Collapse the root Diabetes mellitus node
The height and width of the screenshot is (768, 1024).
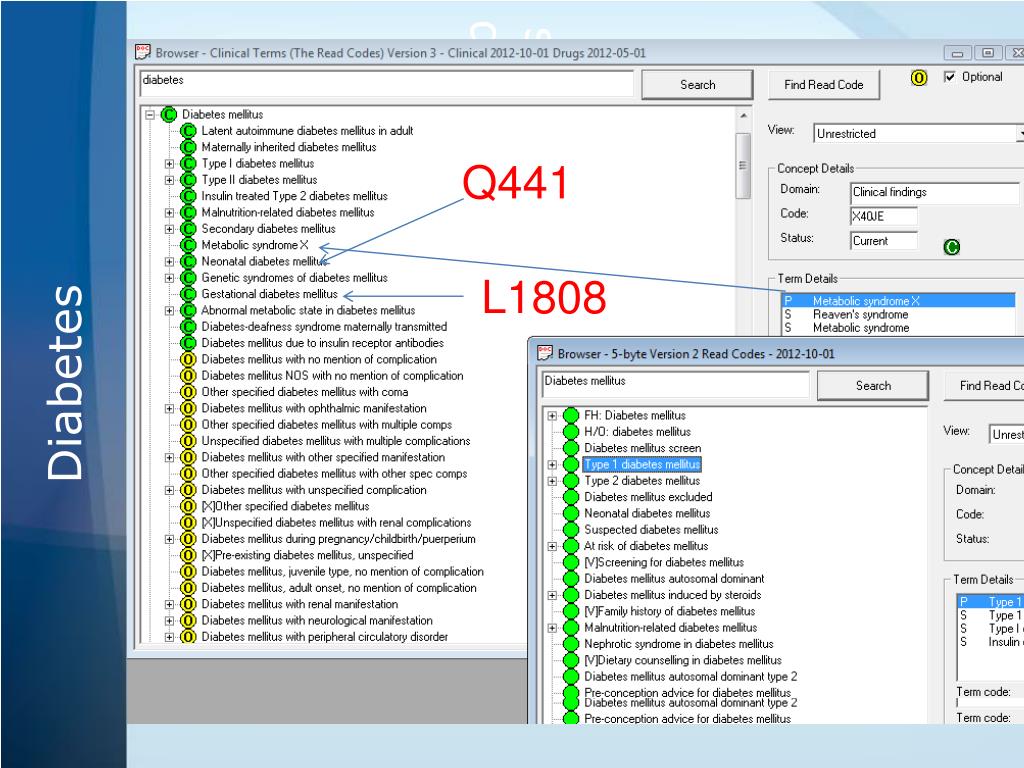pyautogui.click(x=151, y=115)
